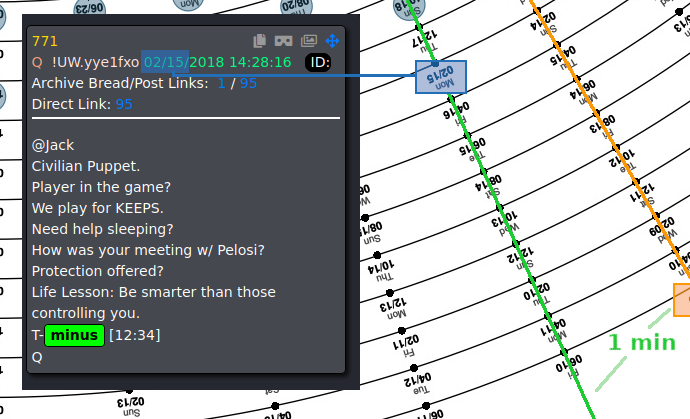Click the green 1 min label
This screenshot has height=419, width=690.
[x=642, y=343]
